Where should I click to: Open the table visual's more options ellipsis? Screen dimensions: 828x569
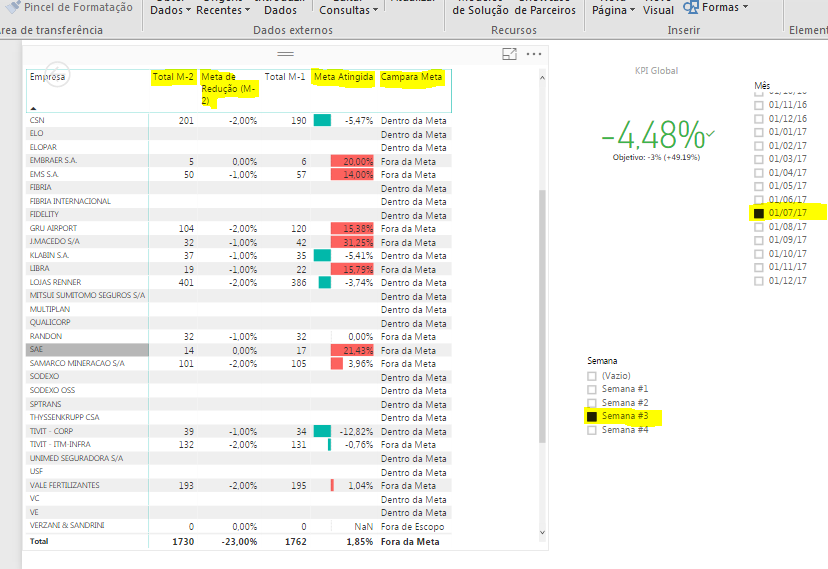pyautogui.click(x=534, y=54)
